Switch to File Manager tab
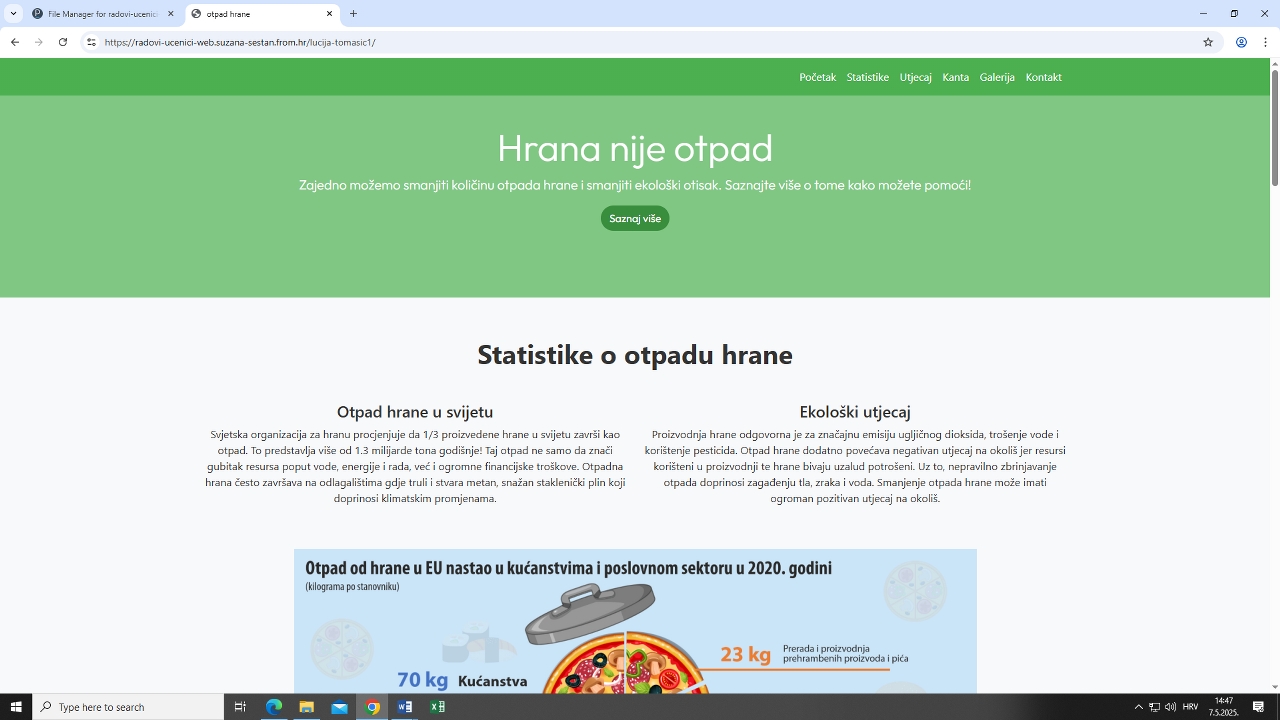The image size is (1280, 720). pyautogui.click(x=100, y=14)
